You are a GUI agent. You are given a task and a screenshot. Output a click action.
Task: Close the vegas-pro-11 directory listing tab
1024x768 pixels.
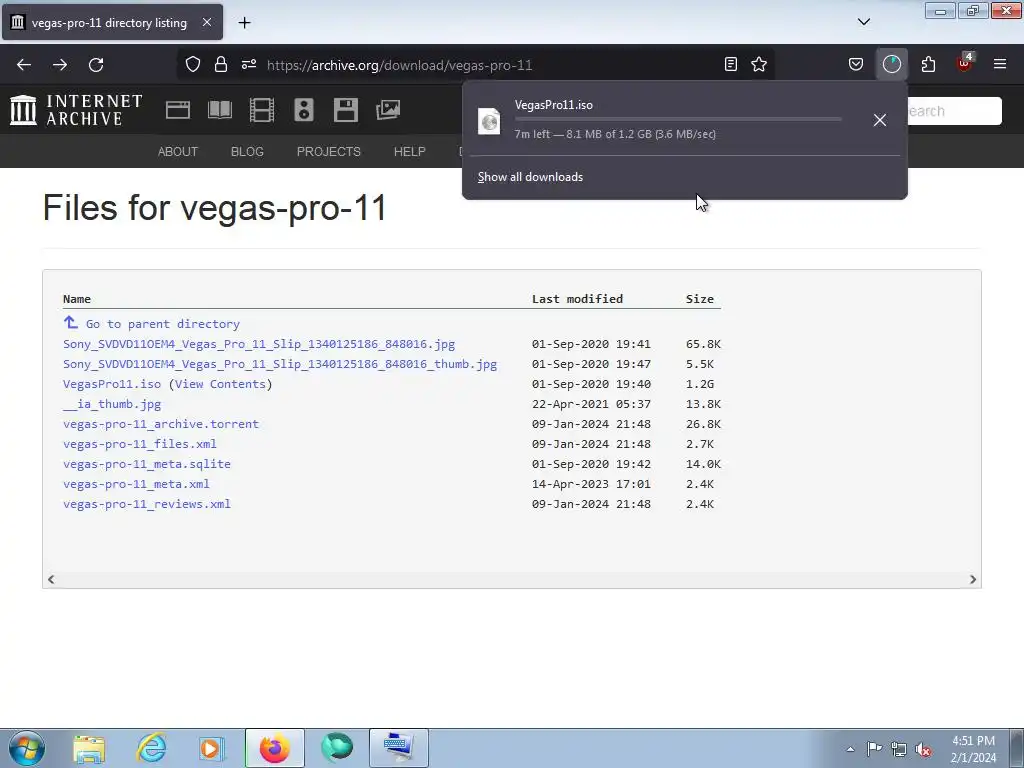click(206, 22)
